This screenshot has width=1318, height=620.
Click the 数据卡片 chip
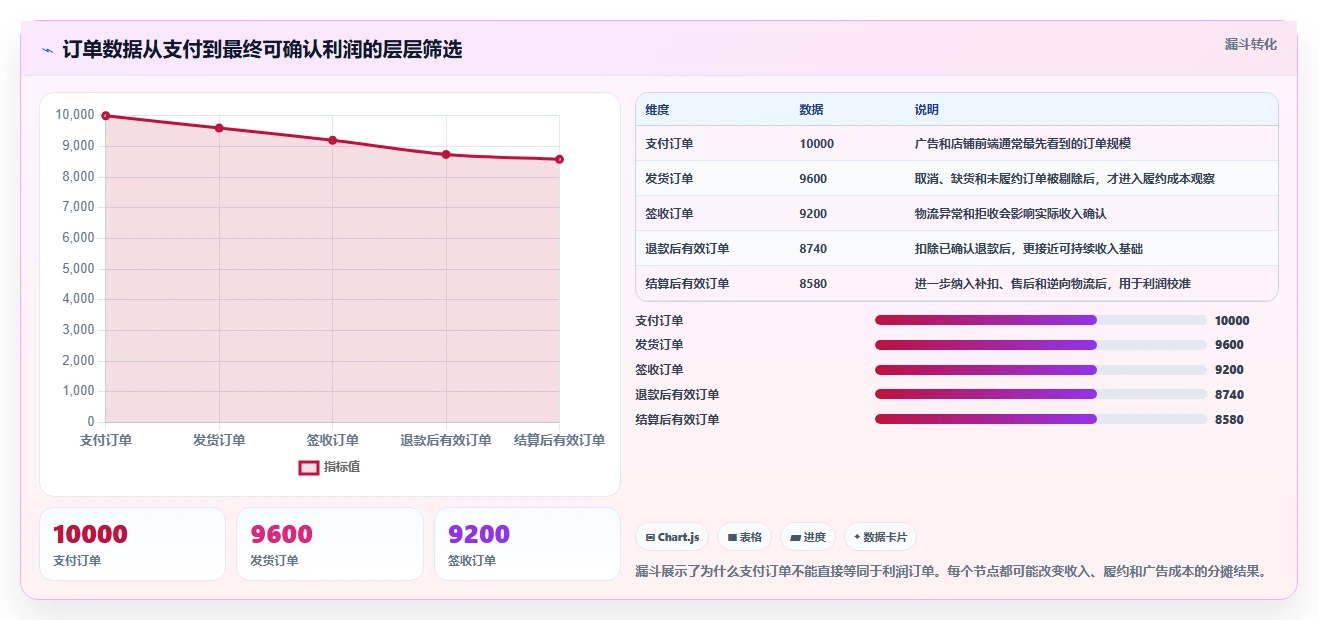[x=880, y=537]
